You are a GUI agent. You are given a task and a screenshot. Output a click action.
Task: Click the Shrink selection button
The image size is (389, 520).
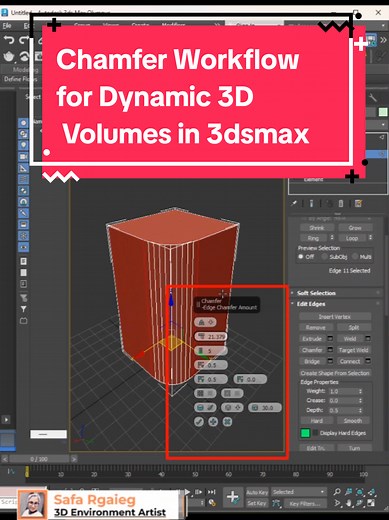317,228
